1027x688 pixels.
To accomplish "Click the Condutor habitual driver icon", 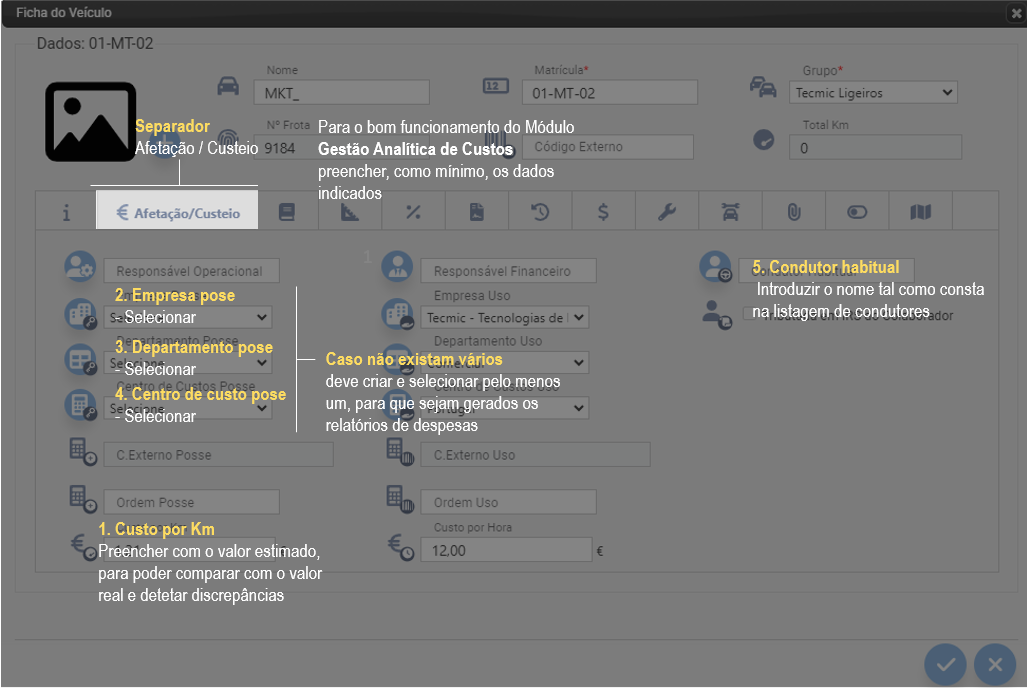I will click(x=716, y=267).
